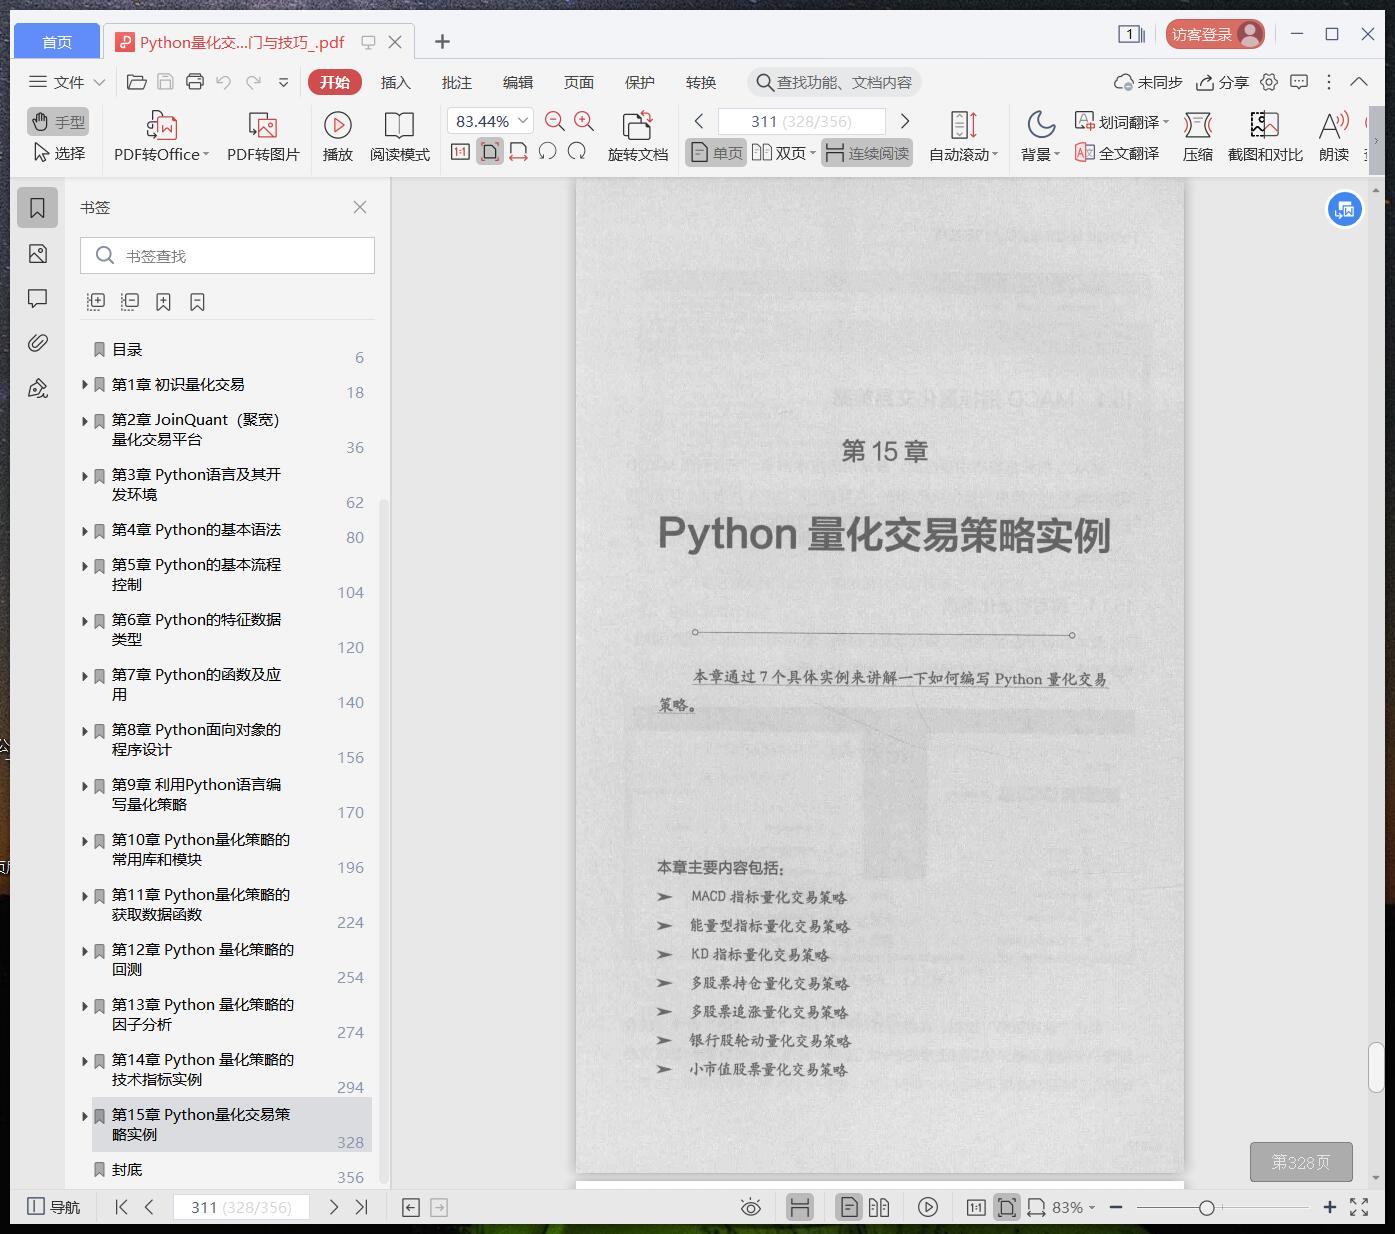This screenshot has width=1395, height=1234.
Task: Open comments panel icon in sidebar
Action: click(38, 298)
